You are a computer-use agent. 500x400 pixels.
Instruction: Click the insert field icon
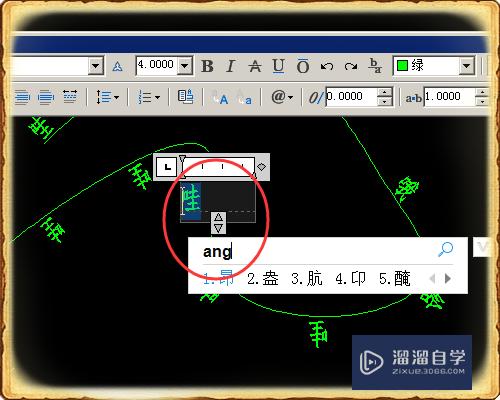tap(186, 97)
